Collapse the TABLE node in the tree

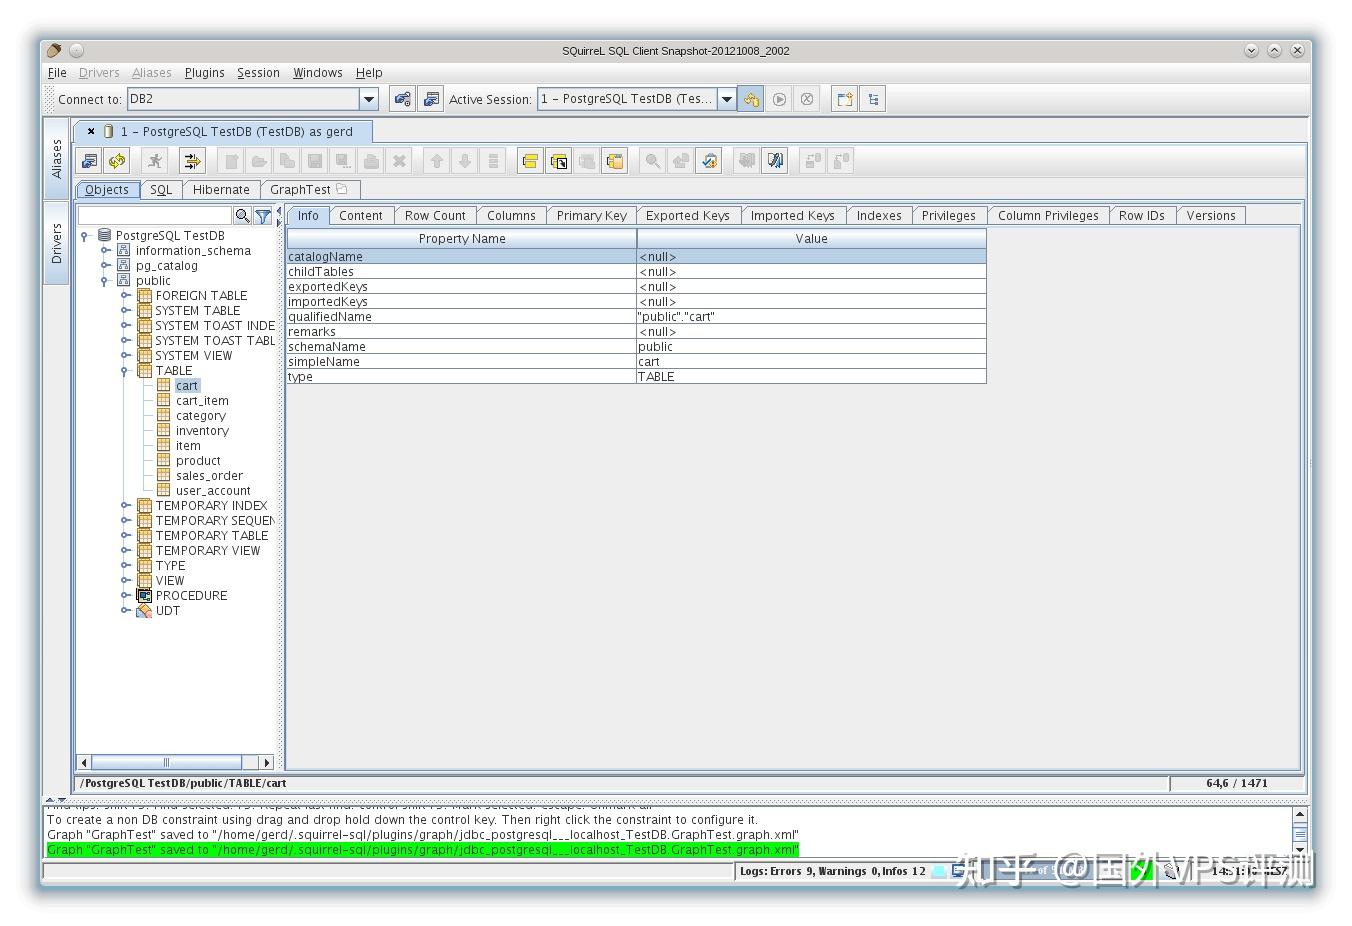tap(124, 370)
